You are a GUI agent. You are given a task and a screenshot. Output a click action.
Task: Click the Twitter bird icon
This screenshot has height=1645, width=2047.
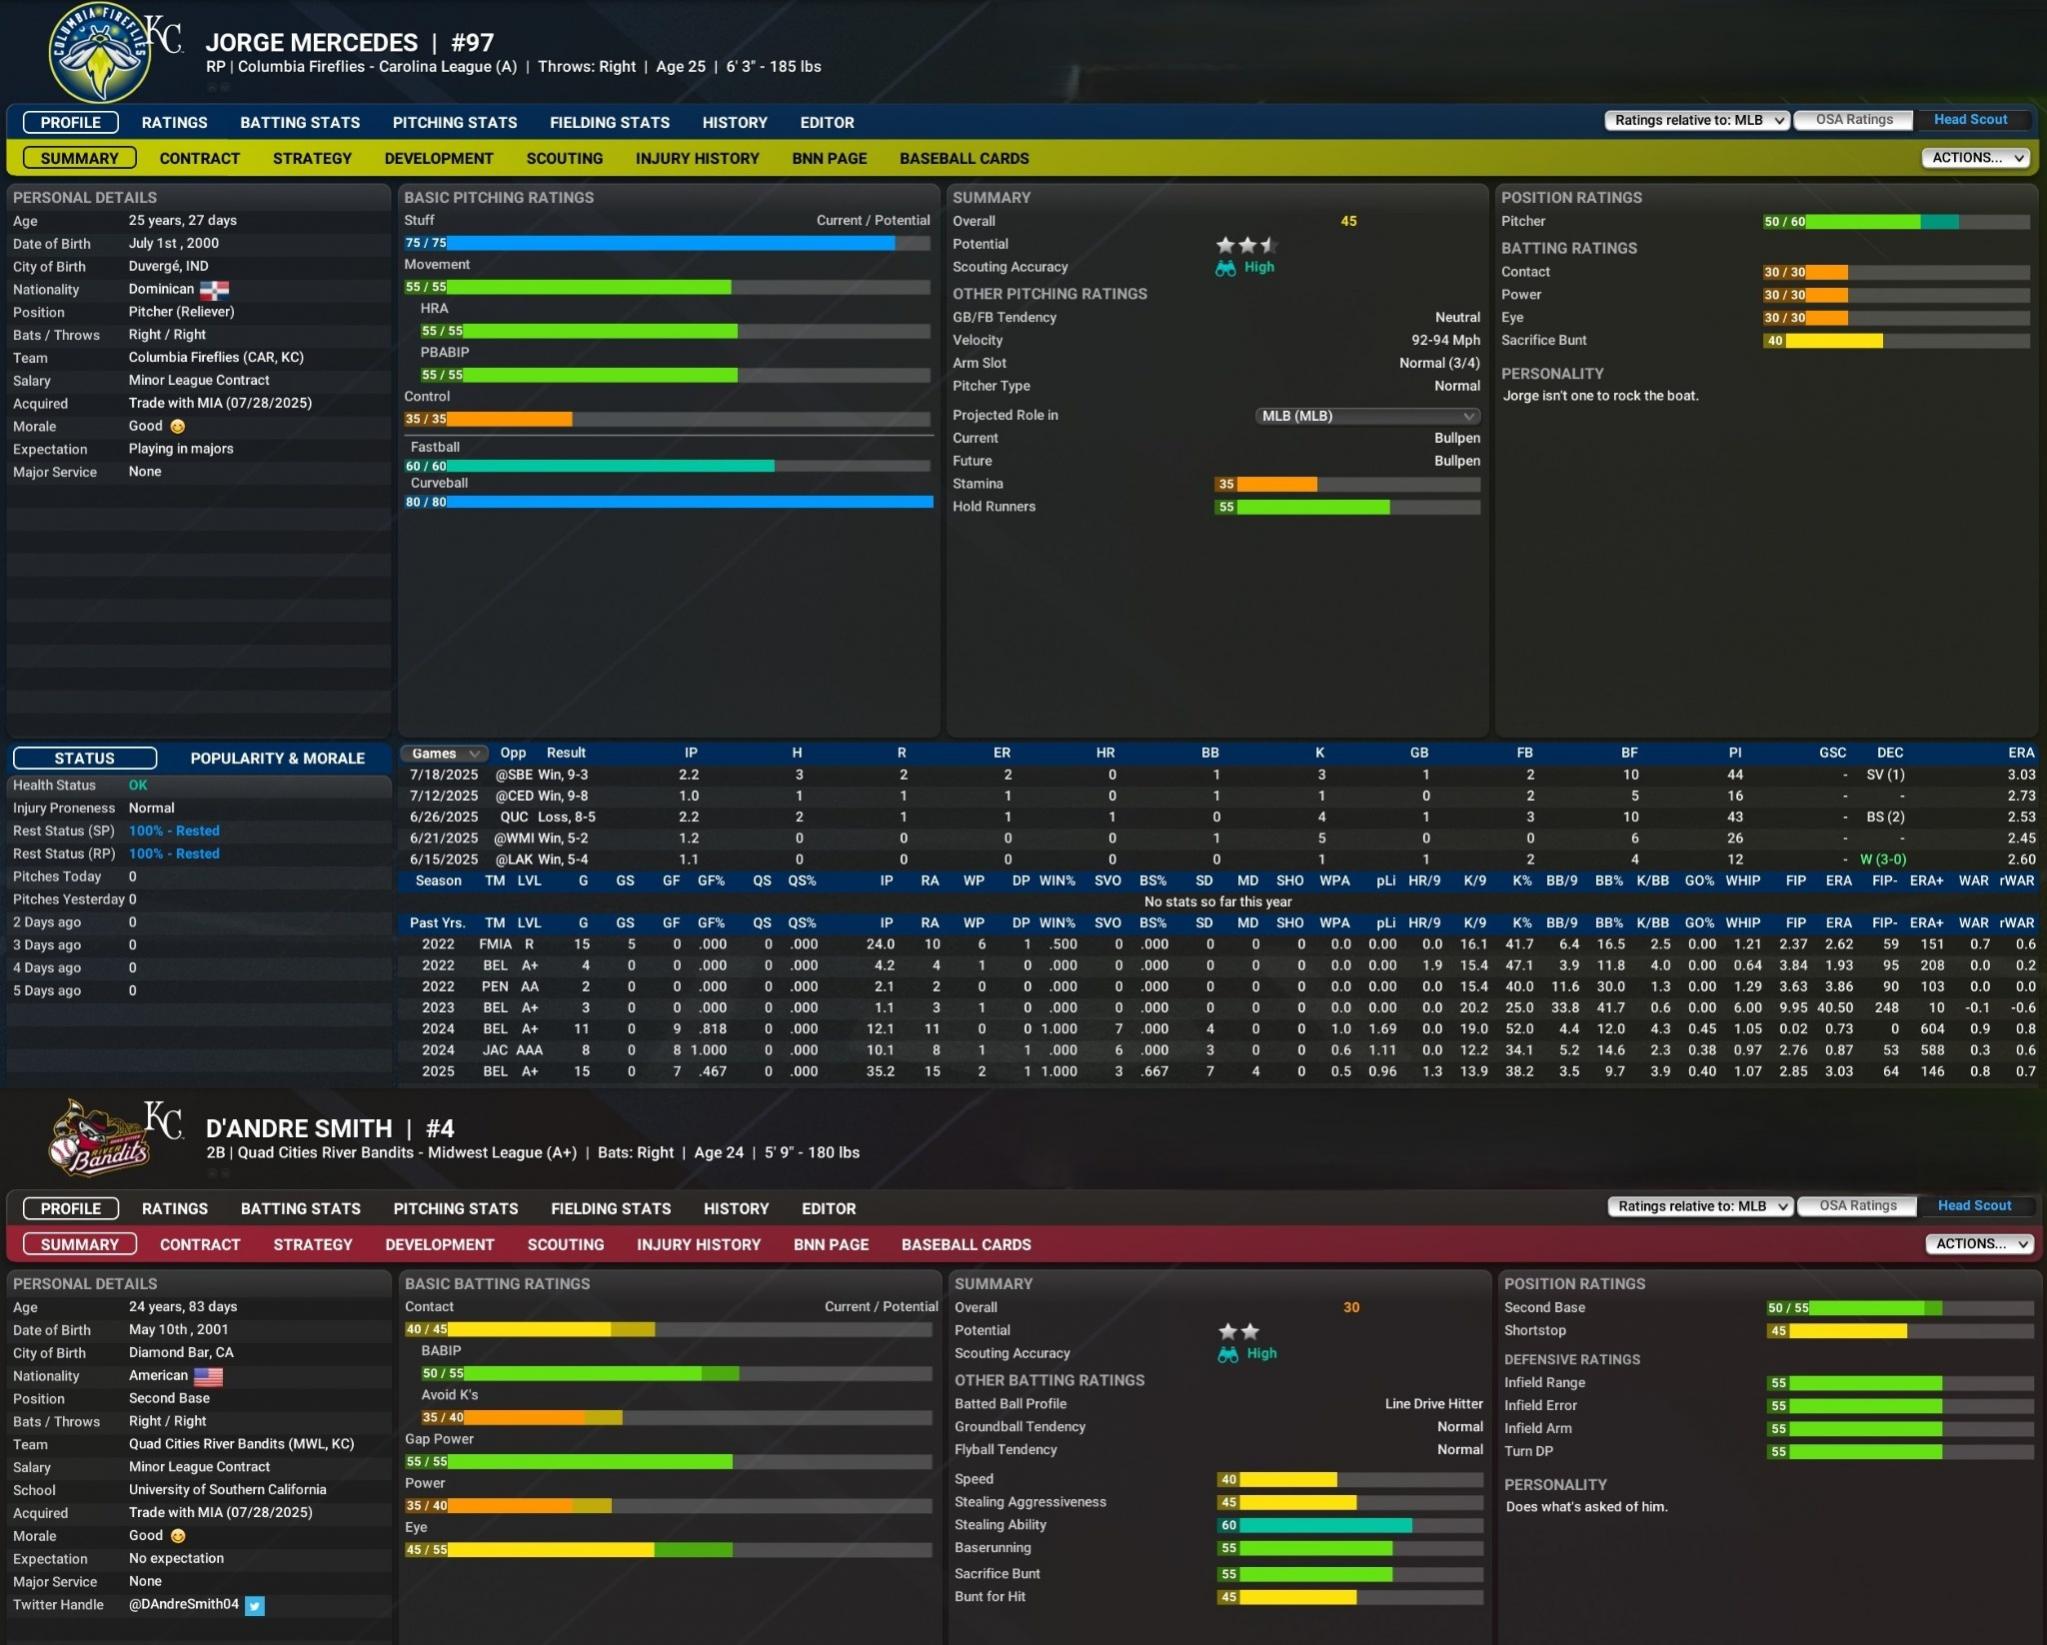coord(255,1606)
